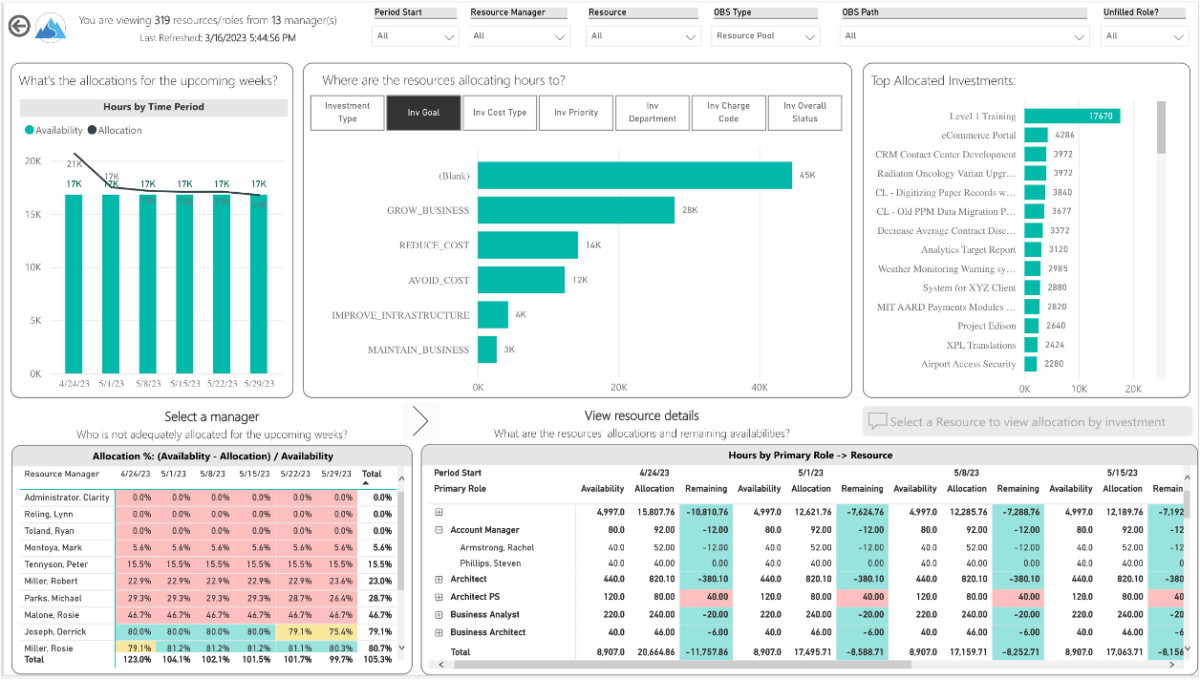Toggle the Inv Department filter button

(x=652, y=113)
